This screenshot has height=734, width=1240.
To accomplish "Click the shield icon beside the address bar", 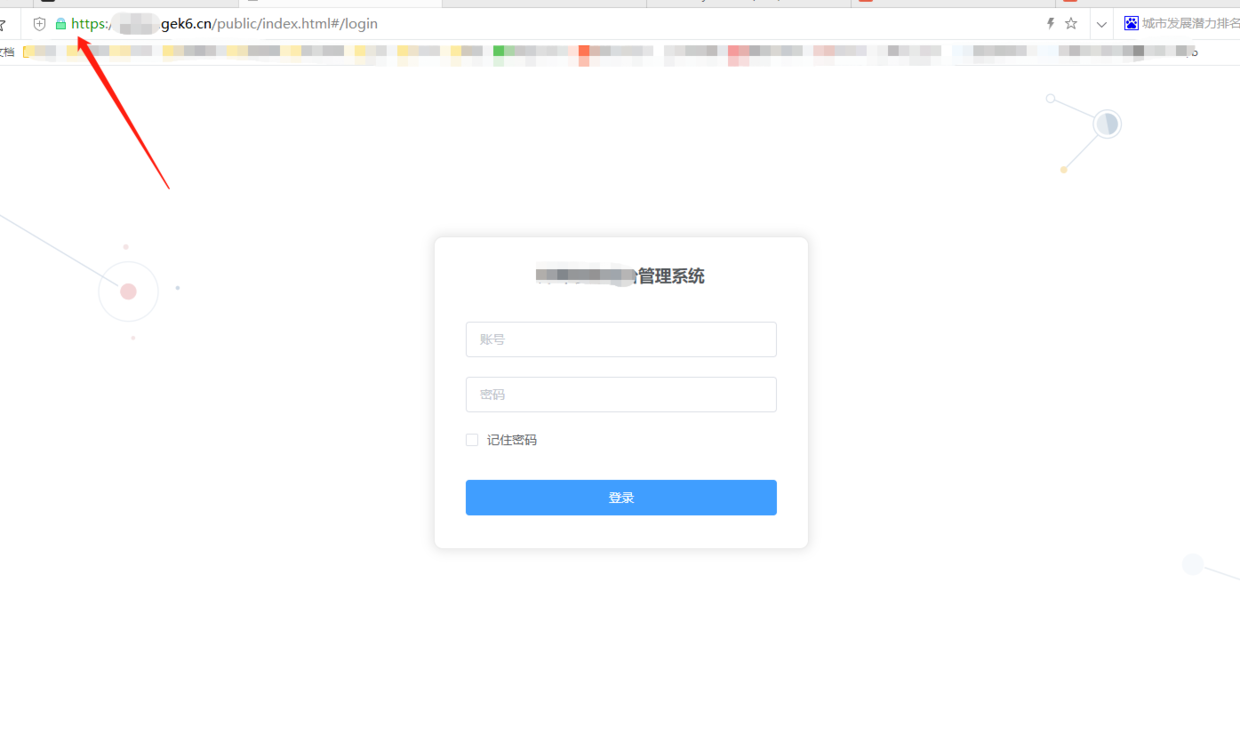I will pos(38,23).
